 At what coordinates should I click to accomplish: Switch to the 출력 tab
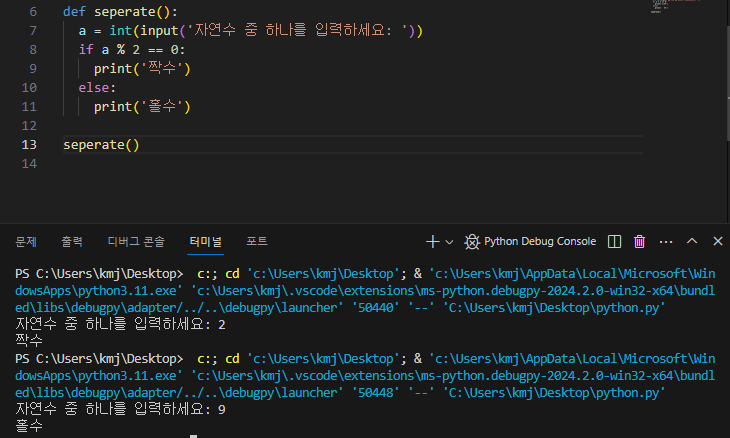[72, 242]
